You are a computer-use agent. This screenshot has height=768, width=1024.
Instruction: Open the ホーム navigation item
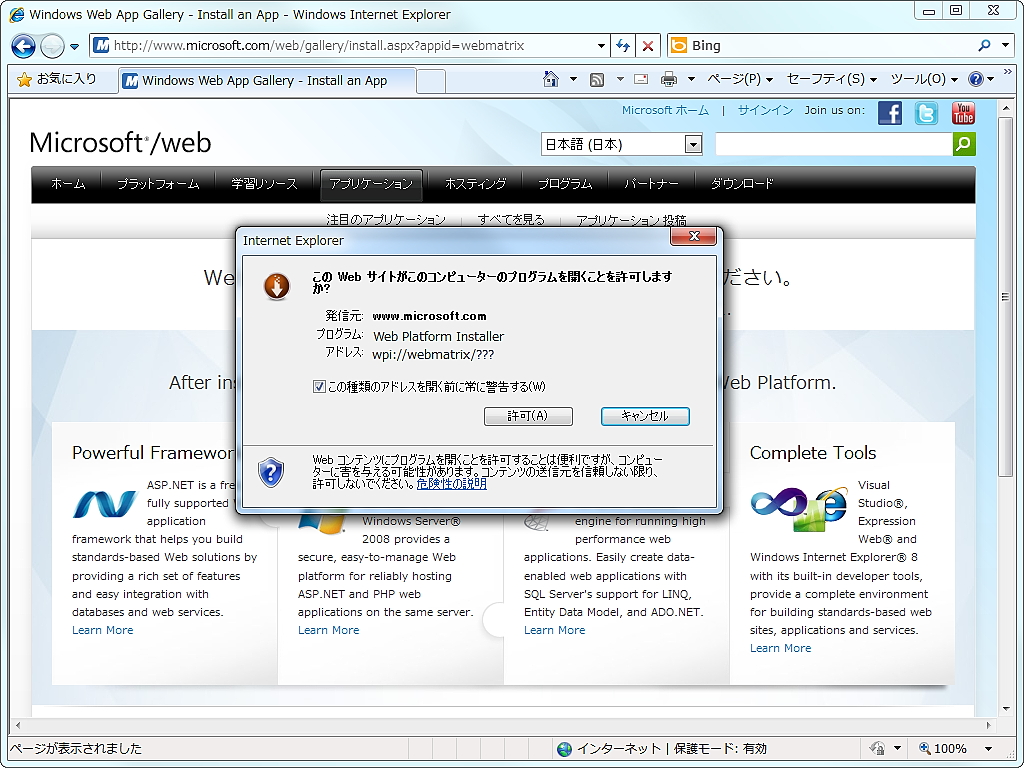tap(68, 184)
